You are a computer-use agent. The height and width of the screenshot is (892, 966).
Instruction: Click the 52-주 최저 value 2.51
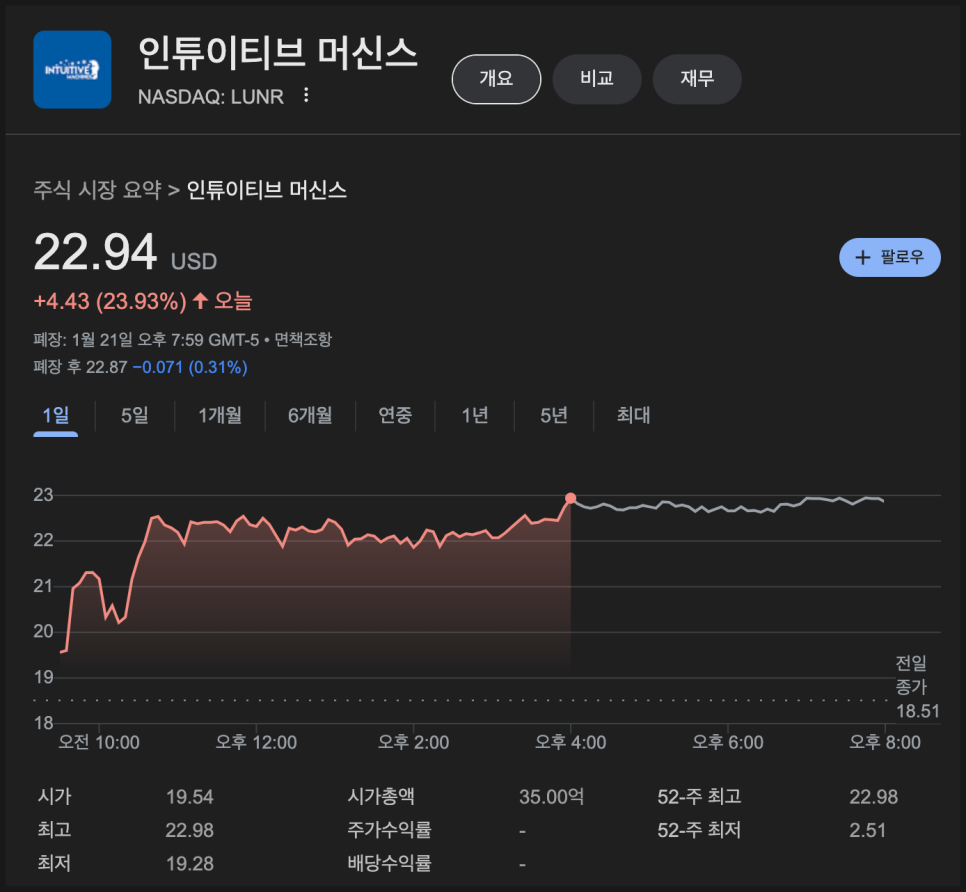[x=867, y=830]
